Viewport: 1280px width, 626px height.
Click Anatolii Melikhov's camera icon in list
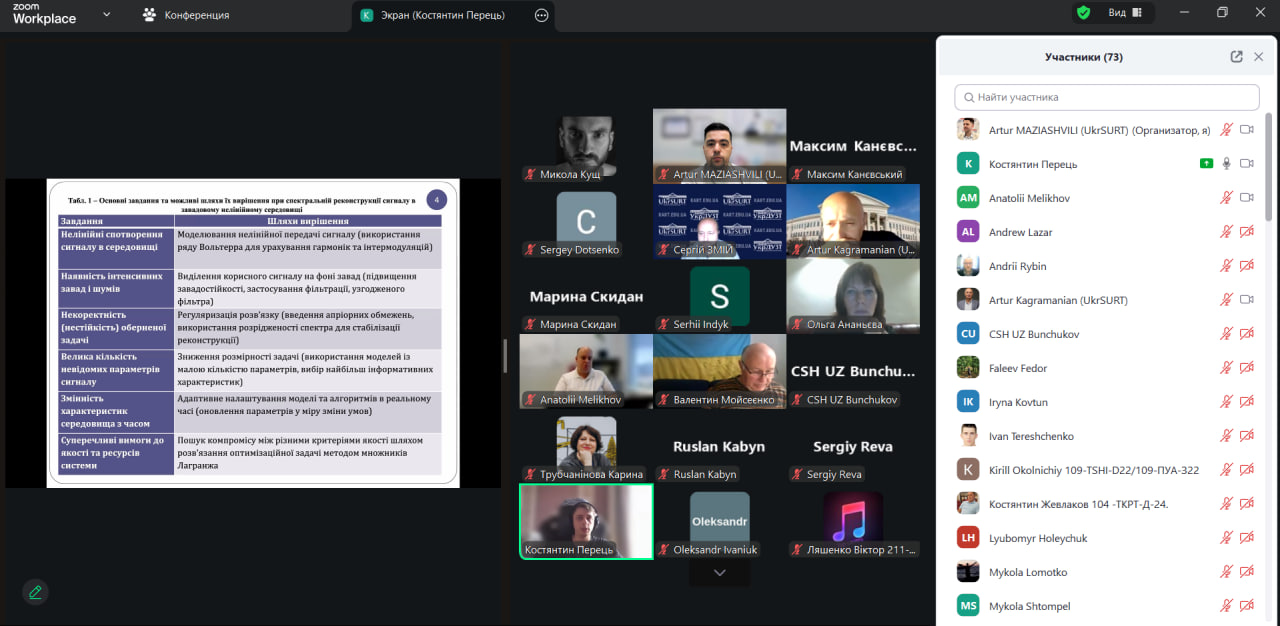(1246, 198)
